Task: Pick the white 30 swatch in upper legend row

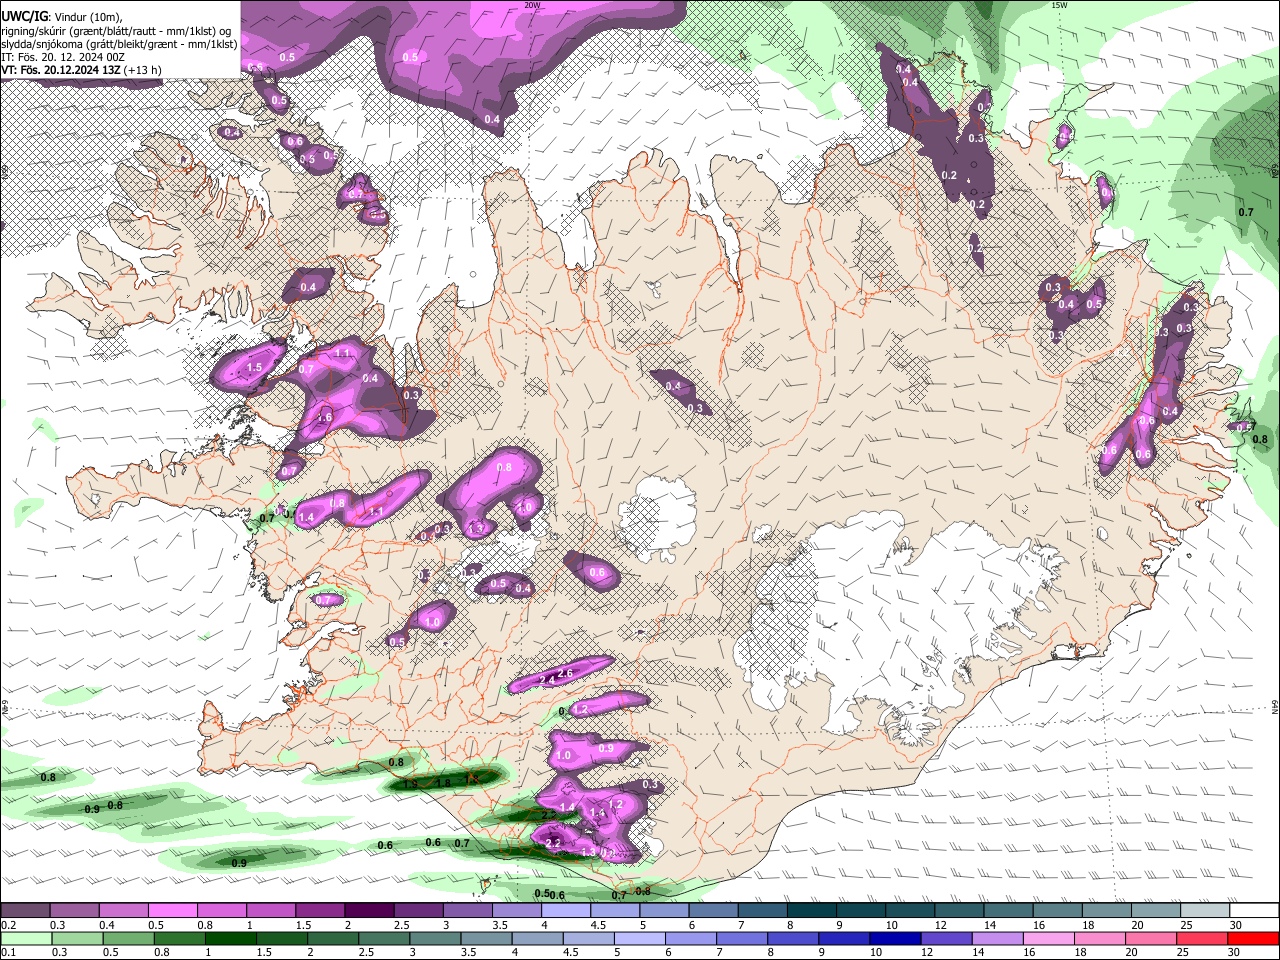Action: [x=1255, y=911]
